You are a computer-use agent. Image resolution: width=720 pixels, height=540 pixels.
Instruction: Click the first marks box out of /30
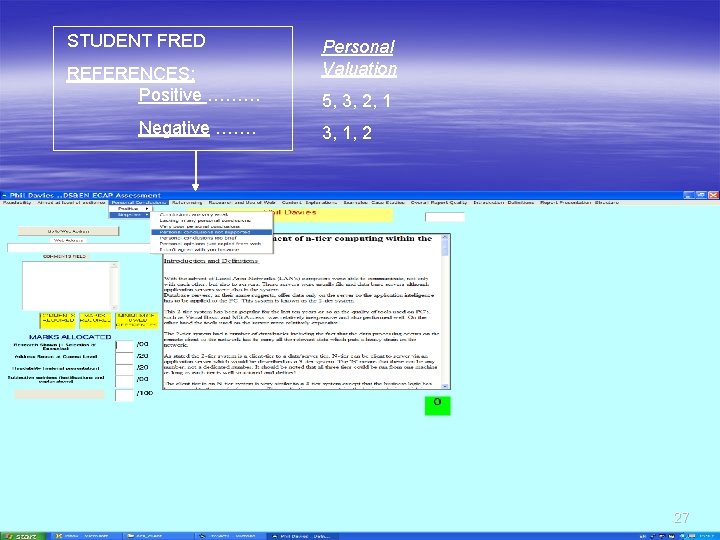coord(124,345)
